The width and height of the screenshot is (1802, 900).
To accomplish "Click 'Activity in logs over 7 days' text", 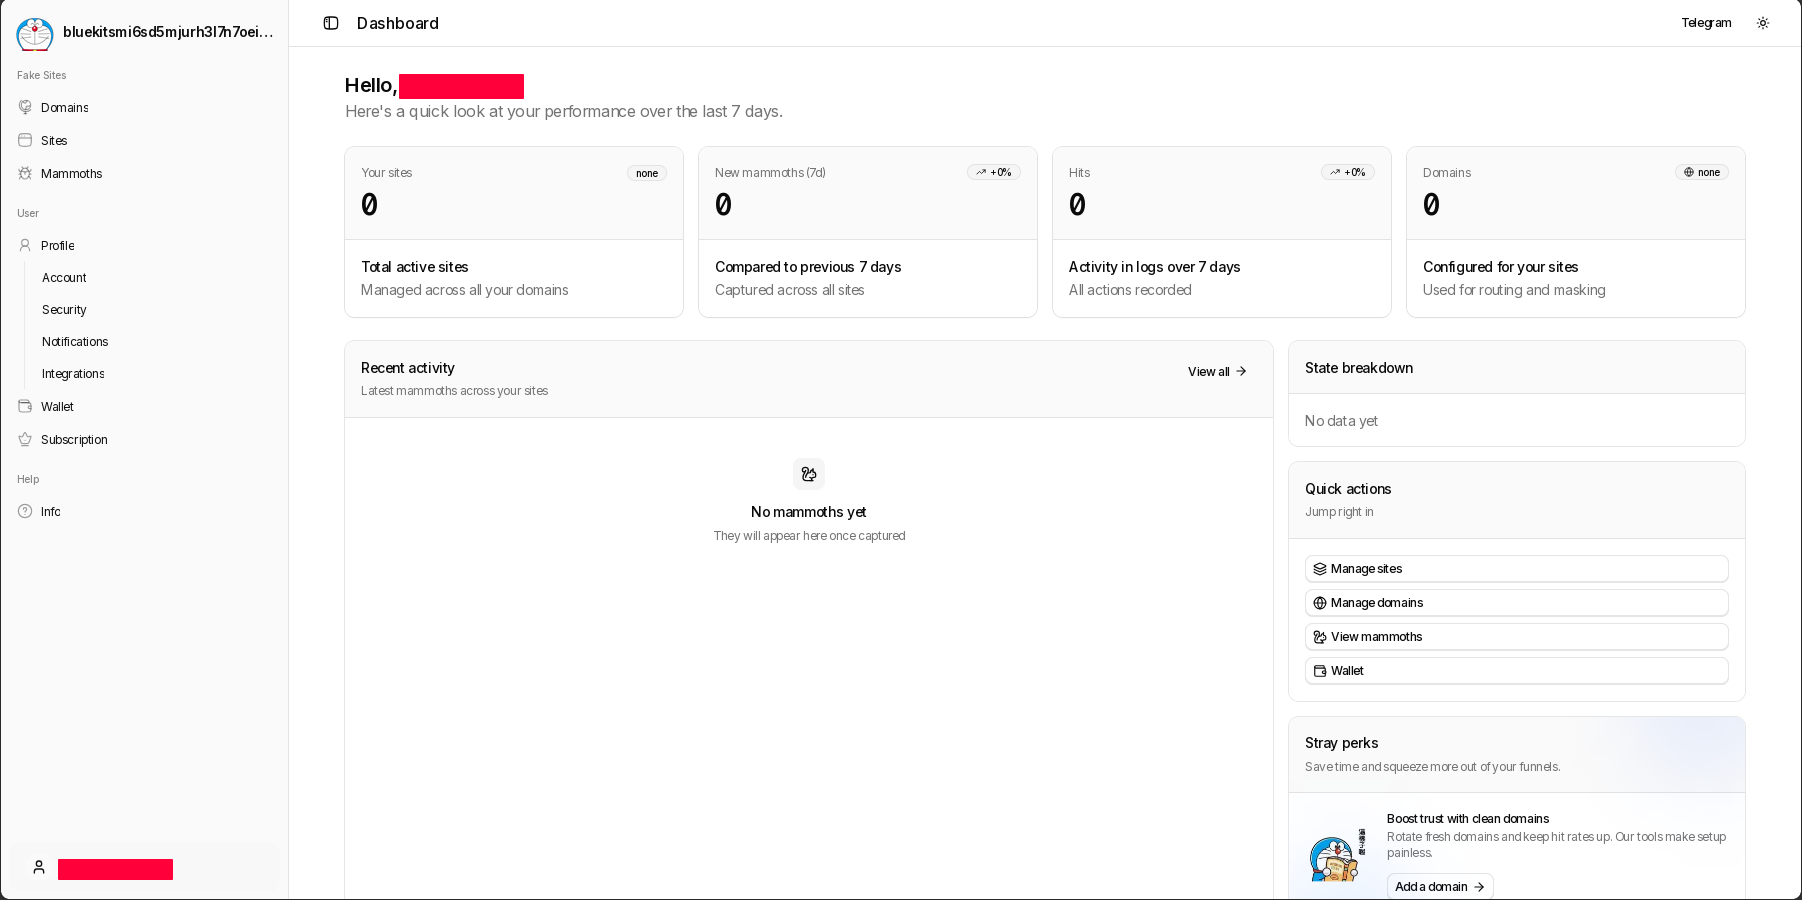I will 1154,267.
